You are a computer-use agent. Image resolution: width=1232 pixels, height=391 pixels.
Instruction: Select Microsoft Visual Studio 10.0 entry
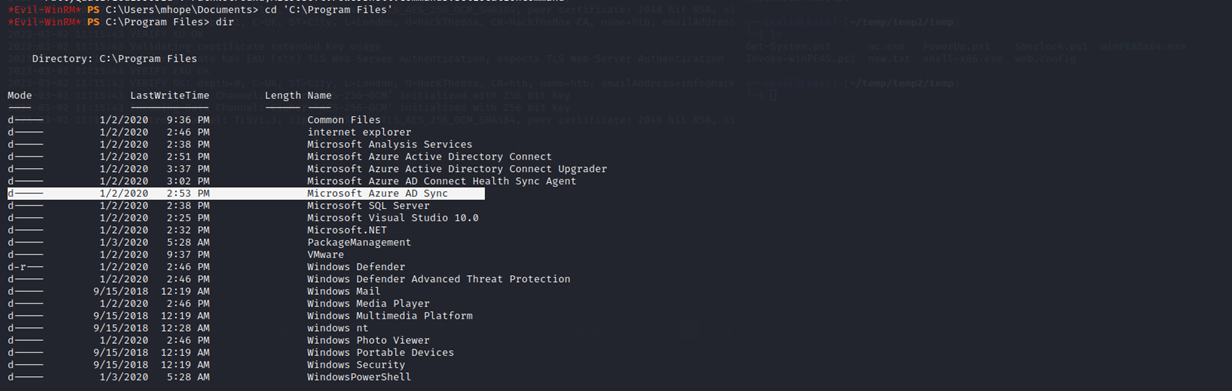pyautogui.click(x=393, y=218)
